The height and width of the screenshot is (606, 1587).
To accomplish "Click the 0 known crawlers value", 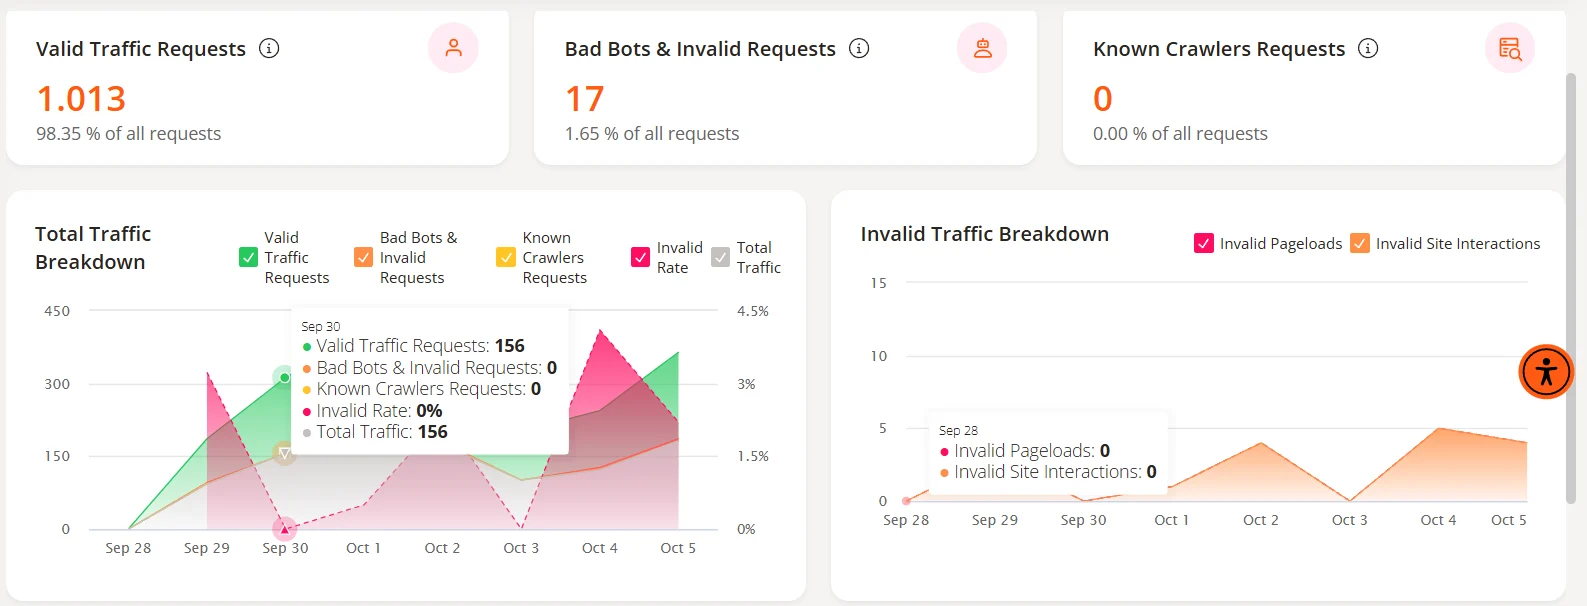I will pos(1103,98).
